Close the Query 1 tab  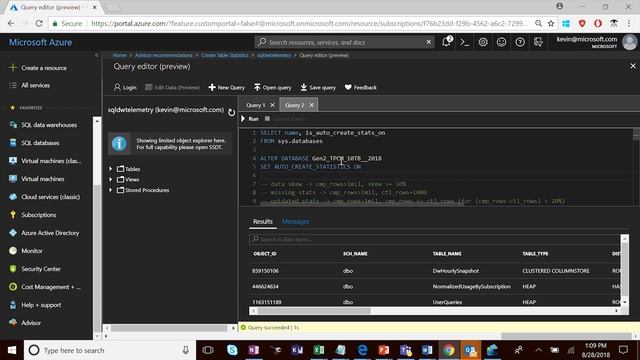(273, 105)
